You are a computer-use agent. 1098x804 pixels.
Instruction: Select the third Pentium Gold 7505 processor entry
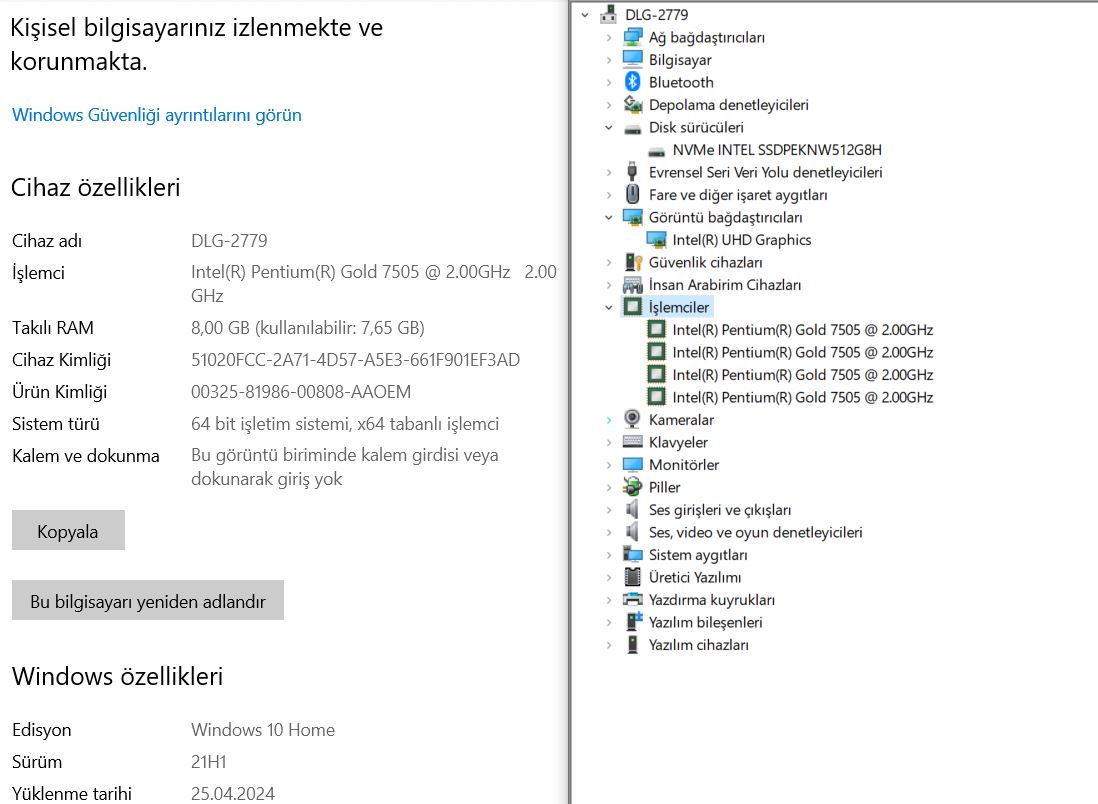[802, 375]
